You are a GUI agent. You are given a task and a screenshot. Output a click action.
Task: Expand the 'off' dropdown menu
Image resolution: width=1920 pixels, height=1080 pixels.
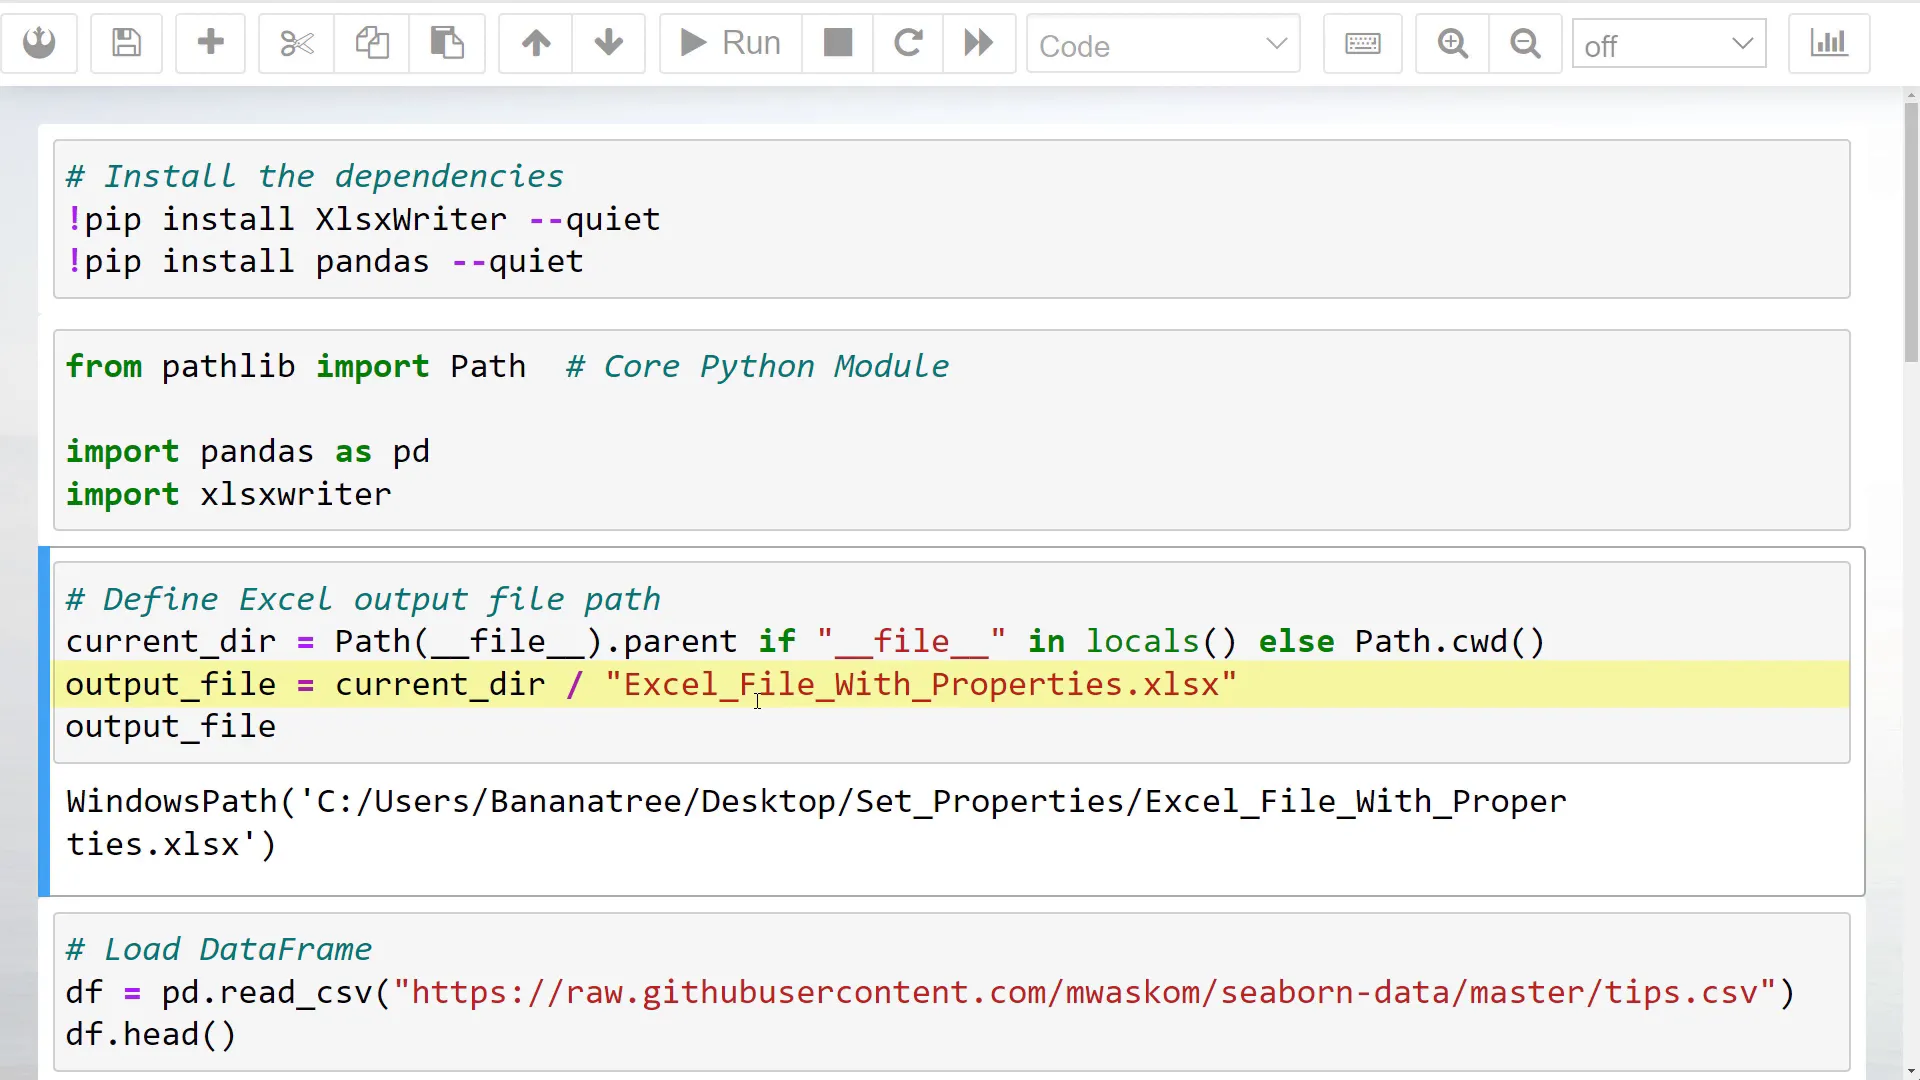pos(1668,45)
